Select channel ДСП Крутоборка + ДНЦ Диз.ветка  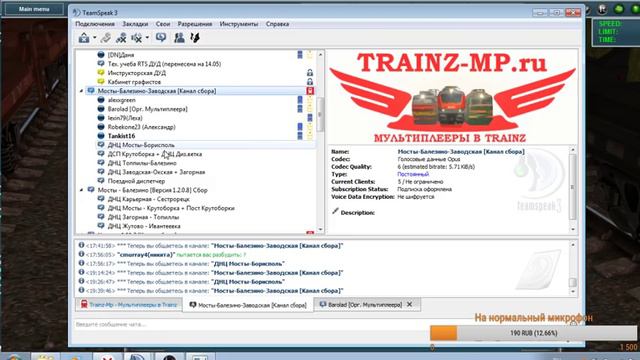(x=155, y=154)
